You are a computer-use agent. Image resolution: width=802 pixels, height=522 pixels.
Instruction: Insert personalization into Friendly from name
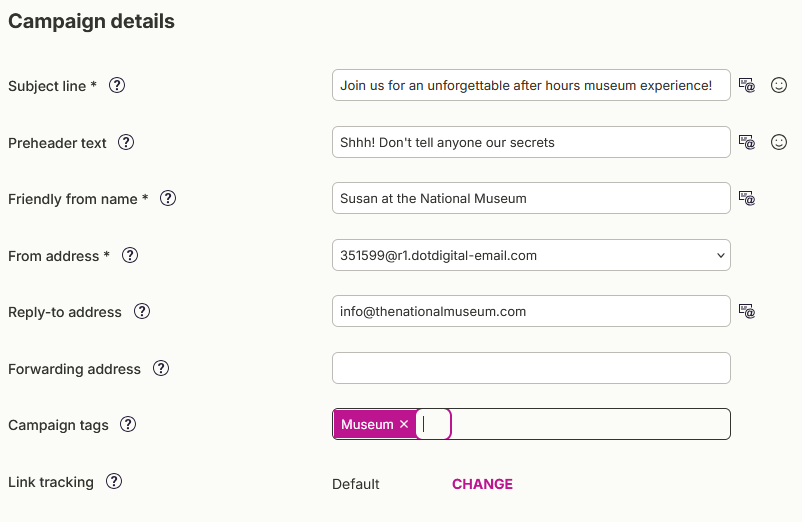pos(747,198)
